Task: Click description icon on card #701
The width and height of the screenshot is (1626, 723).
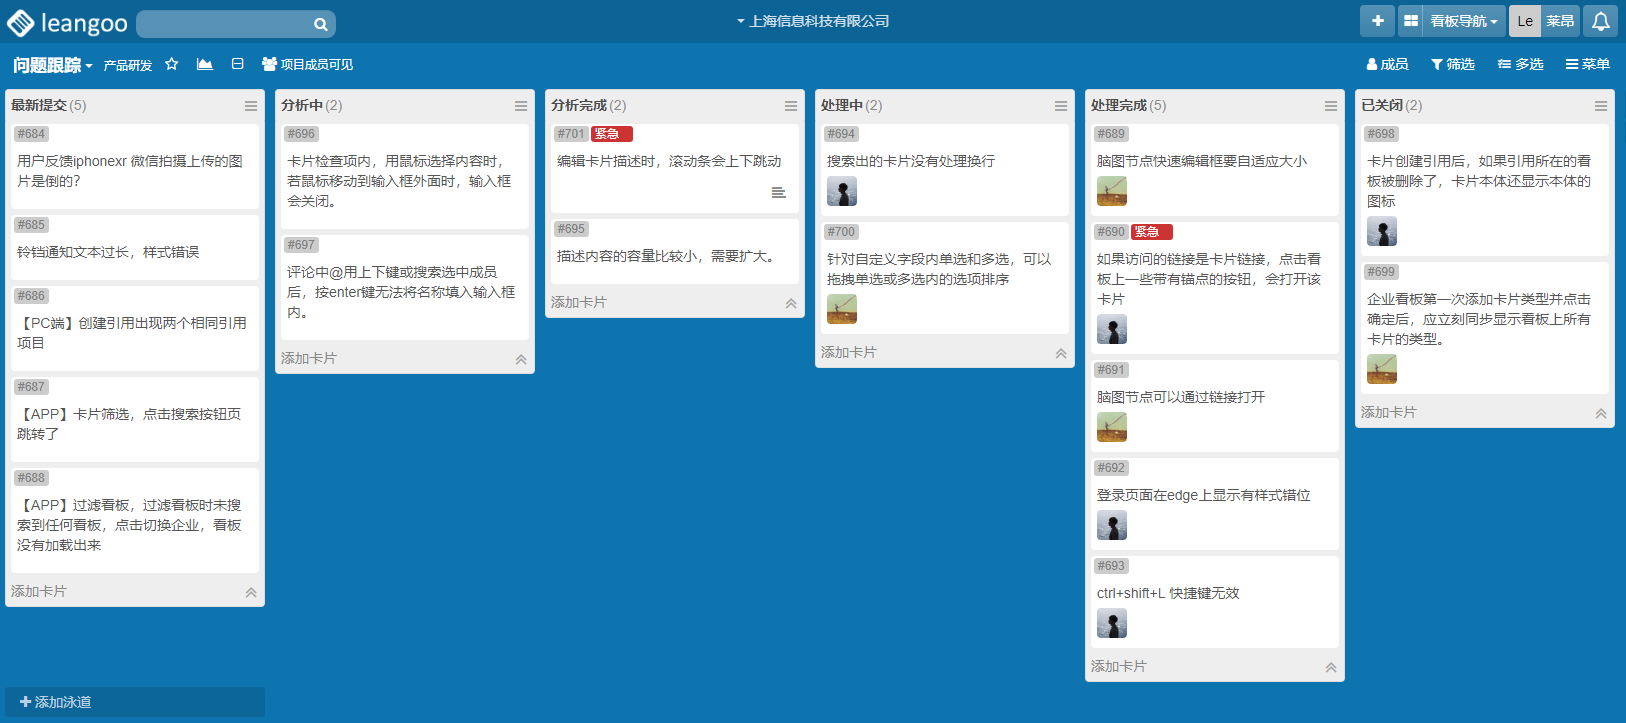Action: (x=778, y=193)
